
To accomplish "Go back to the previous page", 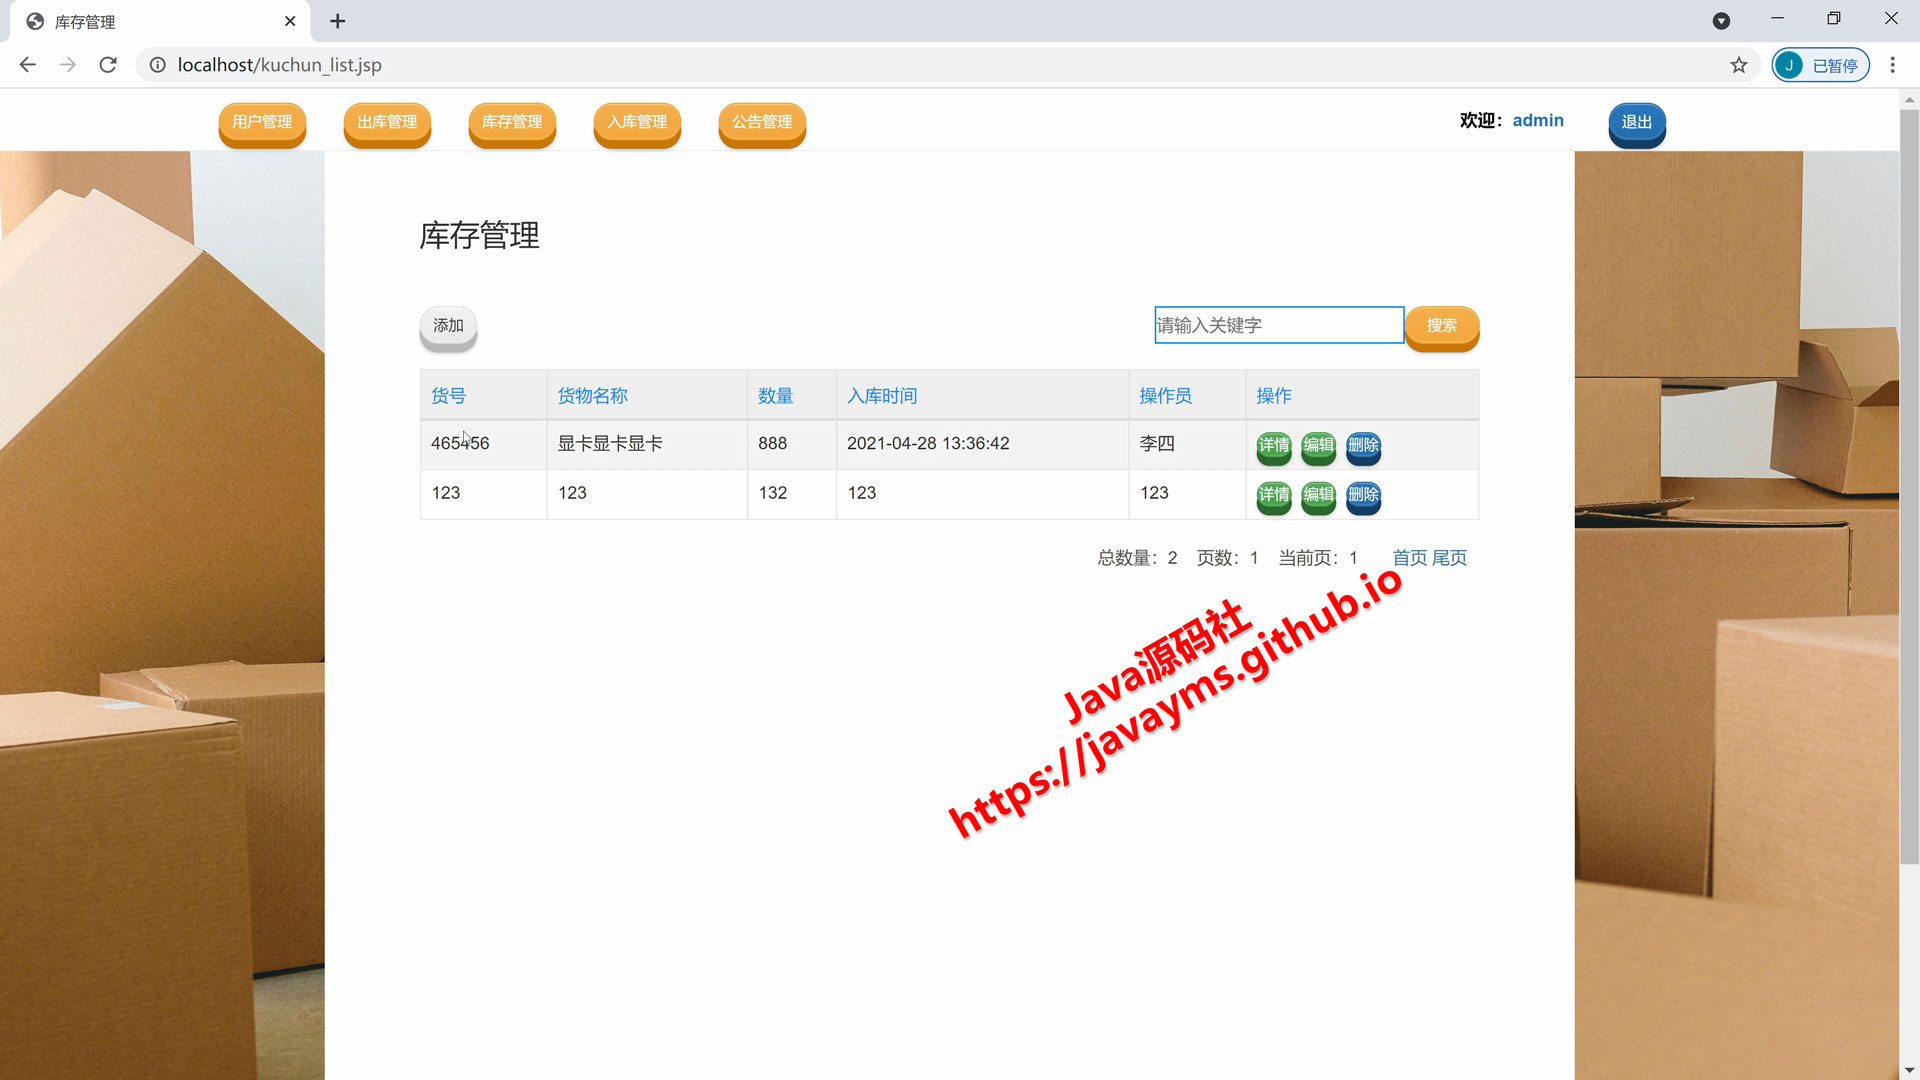I will [x=28, y=65].
